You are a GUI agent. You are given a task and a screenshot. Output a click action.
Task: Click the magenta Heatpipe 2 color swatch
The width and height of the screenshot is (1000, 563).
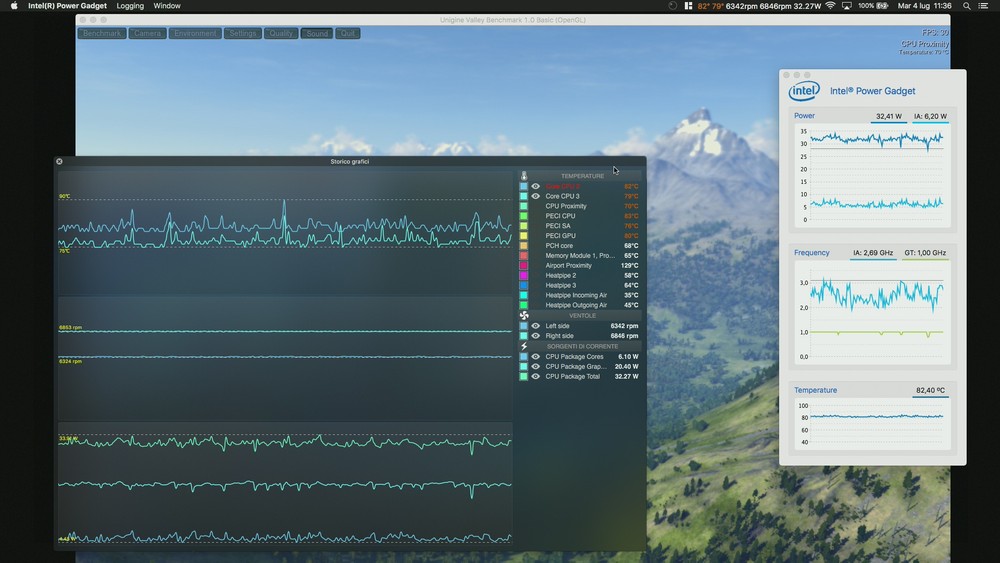[x=523, y=275]
